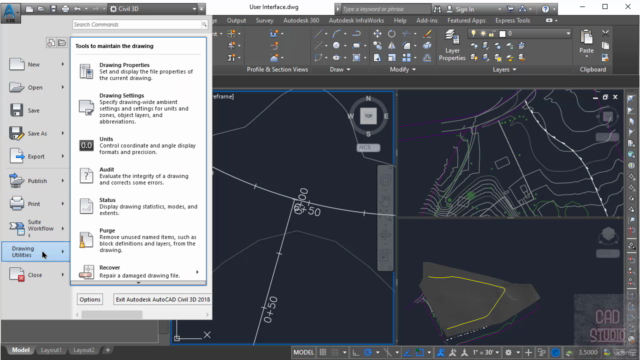Toggle polar tracking in the status bar
The height and width of the screenshot is (360, 640).
(x=368, y=352)
